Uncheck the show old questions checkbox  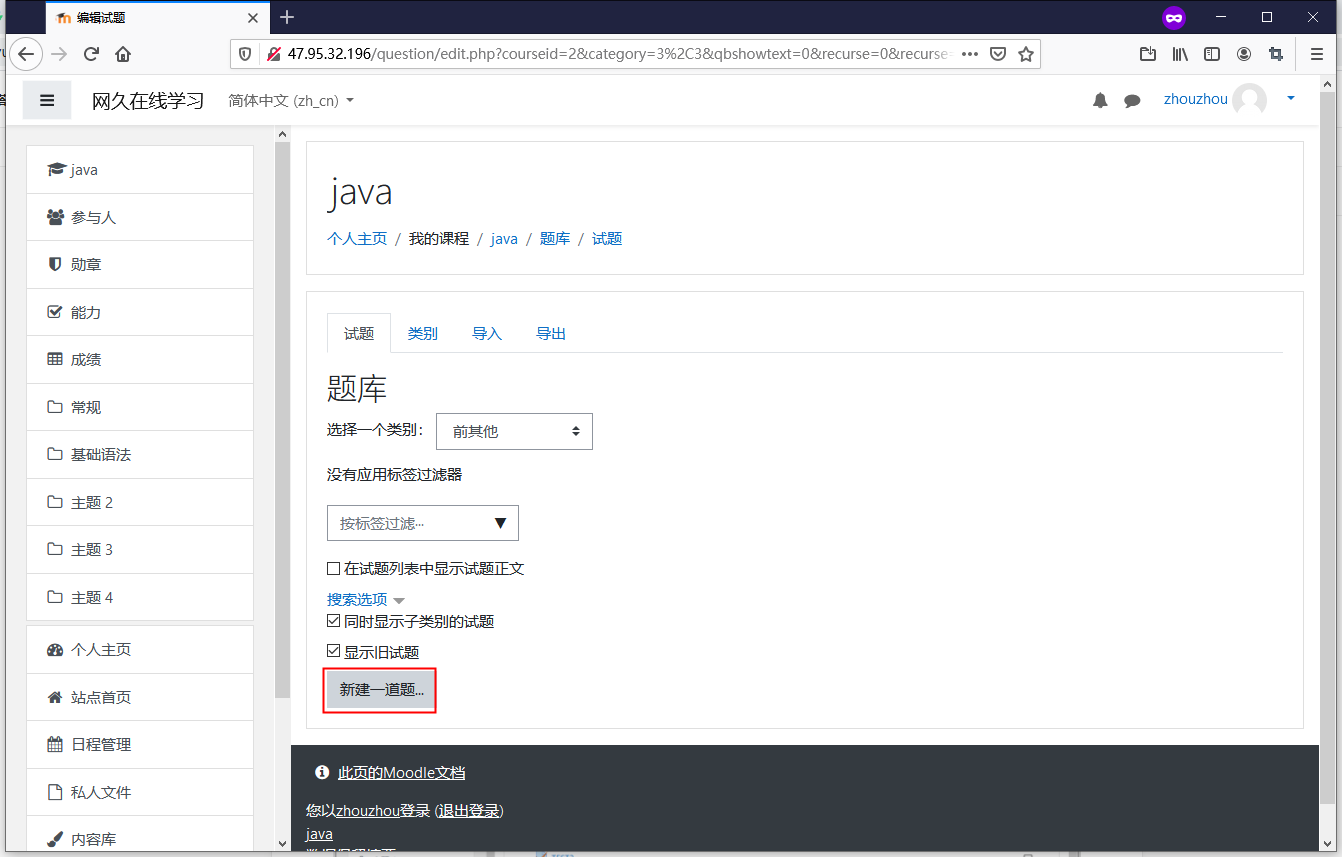point(334,653)
